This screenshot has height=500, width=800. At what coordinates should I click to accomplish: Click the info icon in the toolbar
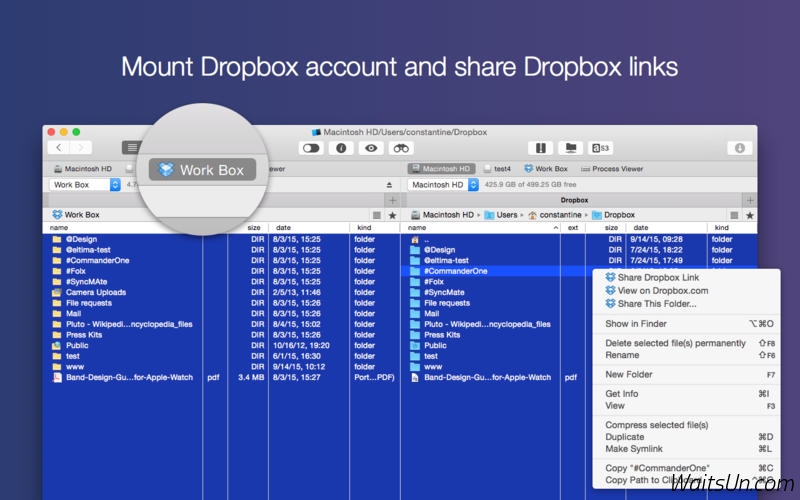(x=341, y=148)
